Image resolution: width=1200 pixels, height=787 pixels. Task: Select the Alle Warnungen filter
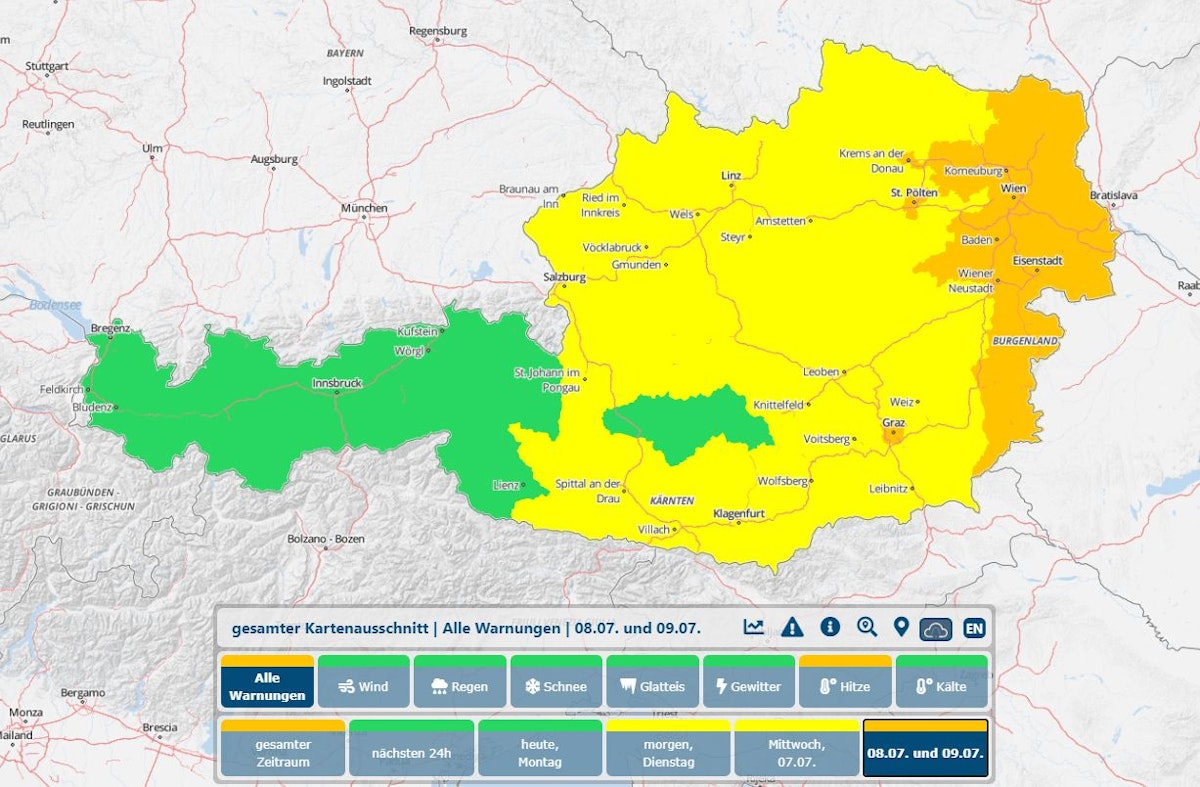pos(267,682)
